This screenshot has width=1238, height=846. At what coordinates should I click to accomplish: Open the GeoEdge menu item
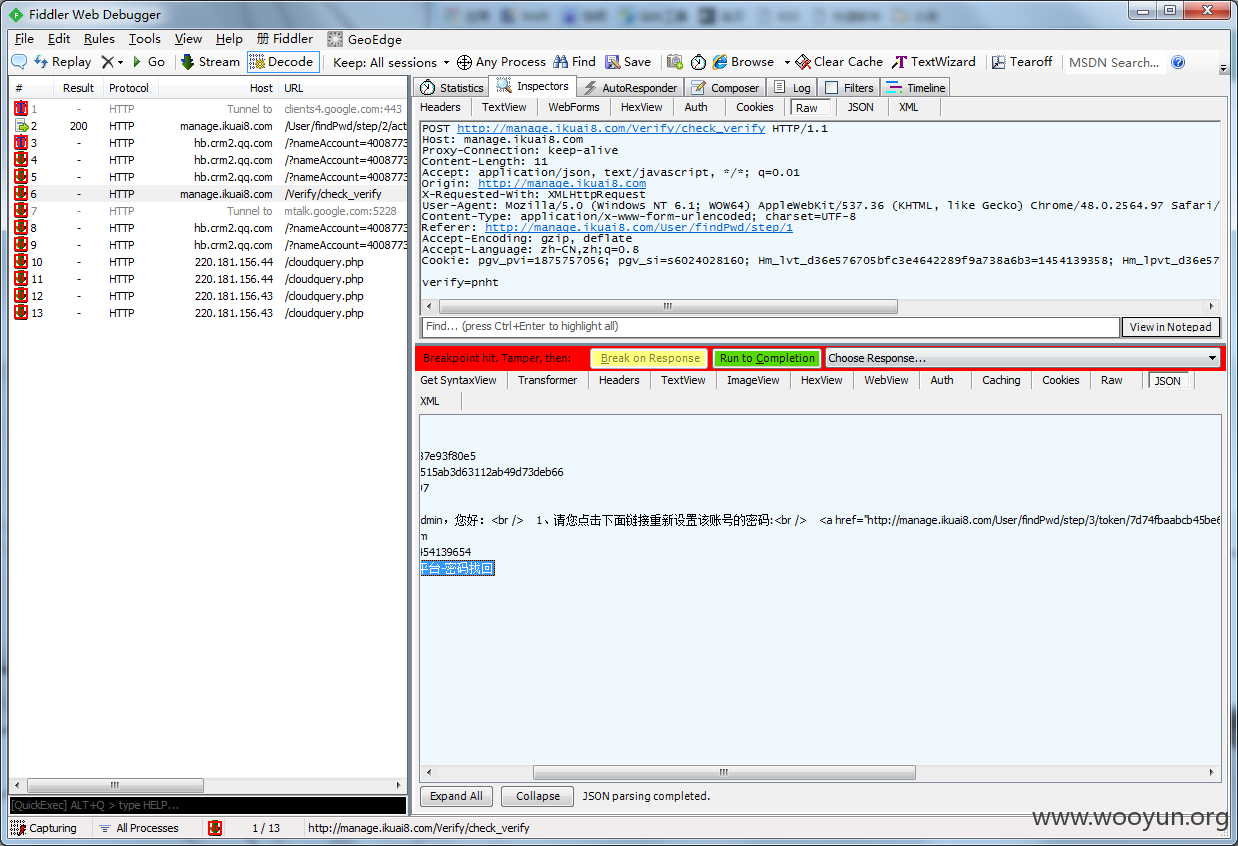pyautogui.click(x=365, y=39)
